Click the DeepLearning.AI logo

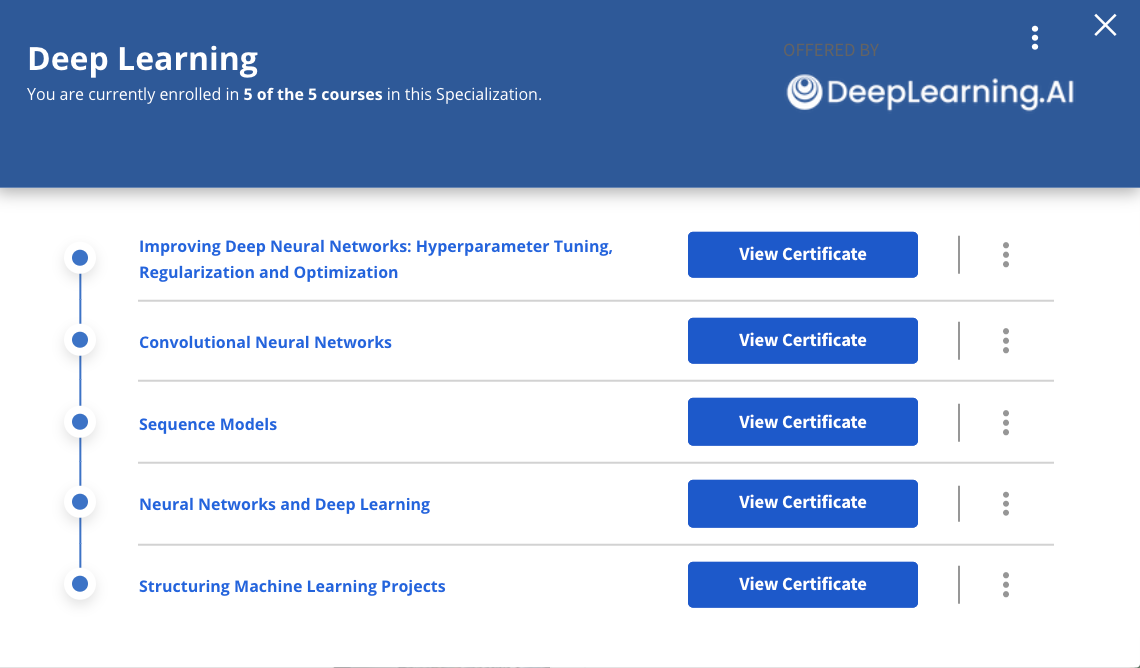928,93
